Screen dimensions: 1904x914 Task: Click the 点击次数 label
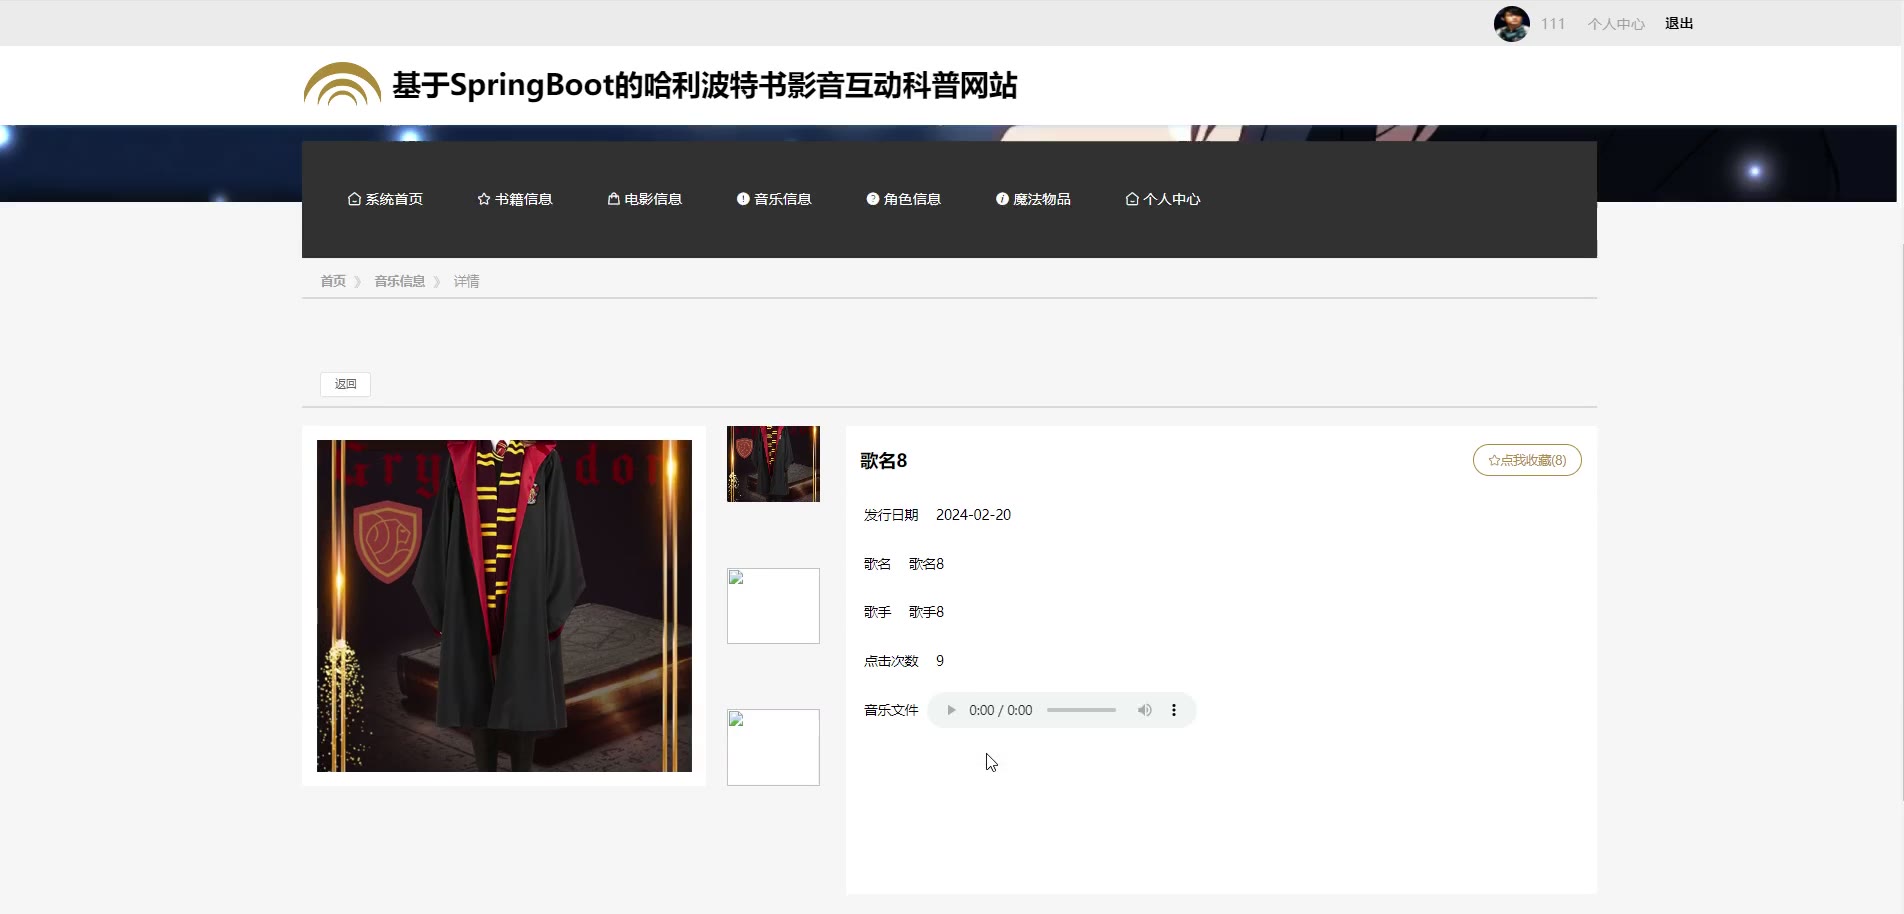[x=891, y=661]
